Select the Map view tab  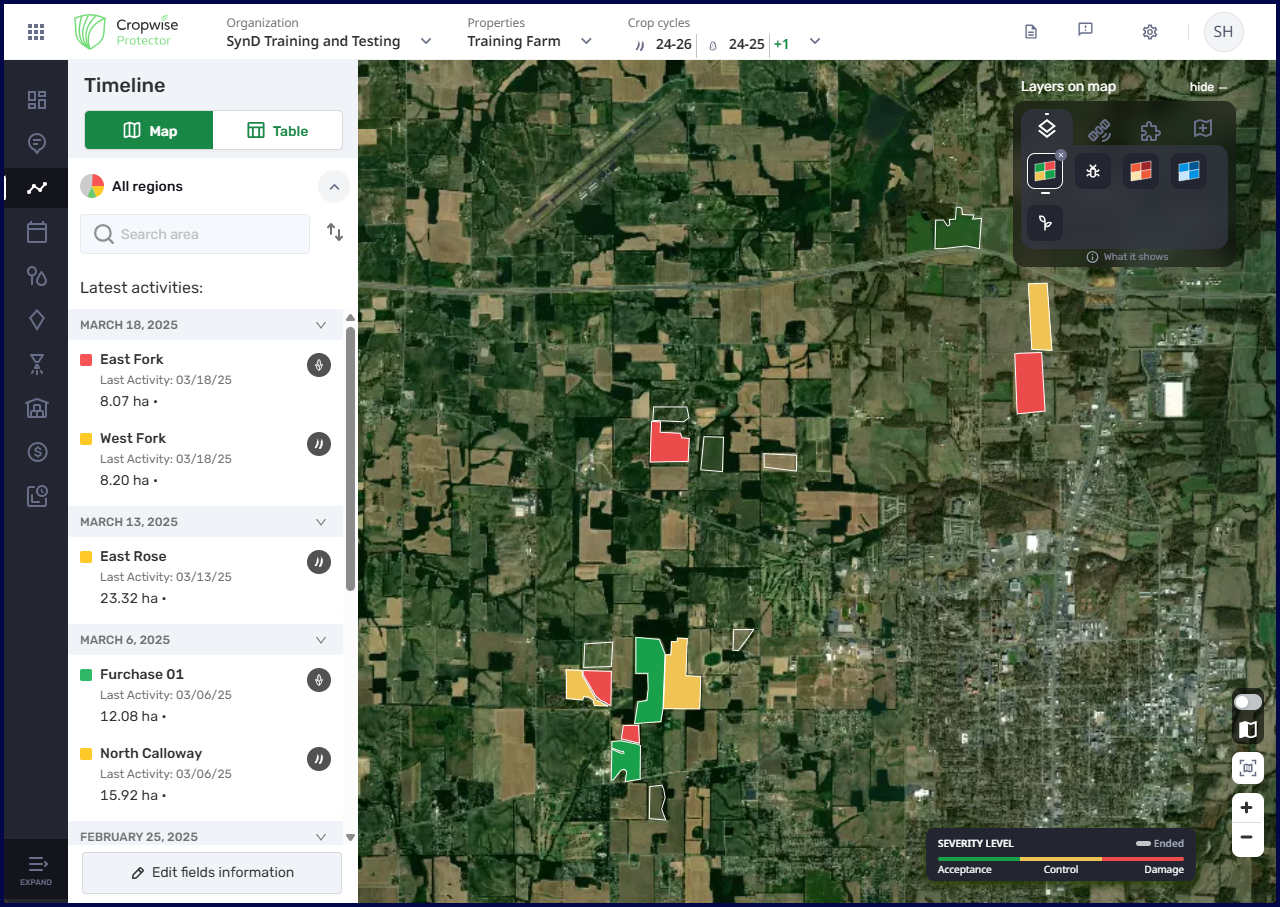coord(149,131)
